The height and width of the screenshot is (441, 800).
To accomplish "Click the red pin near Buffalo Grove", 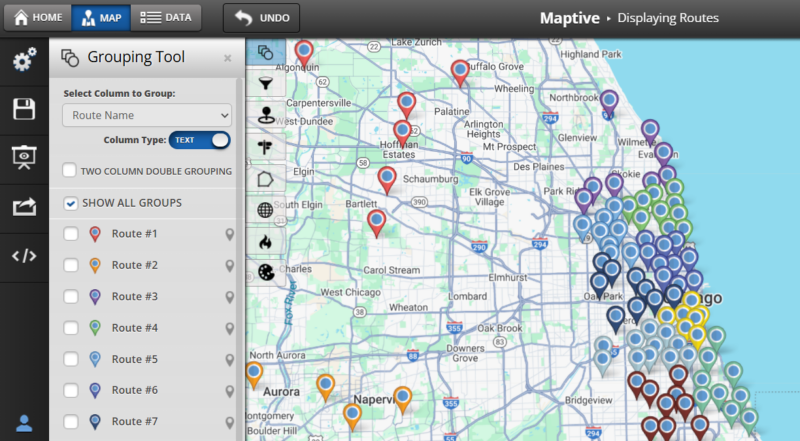I will 460,72.
